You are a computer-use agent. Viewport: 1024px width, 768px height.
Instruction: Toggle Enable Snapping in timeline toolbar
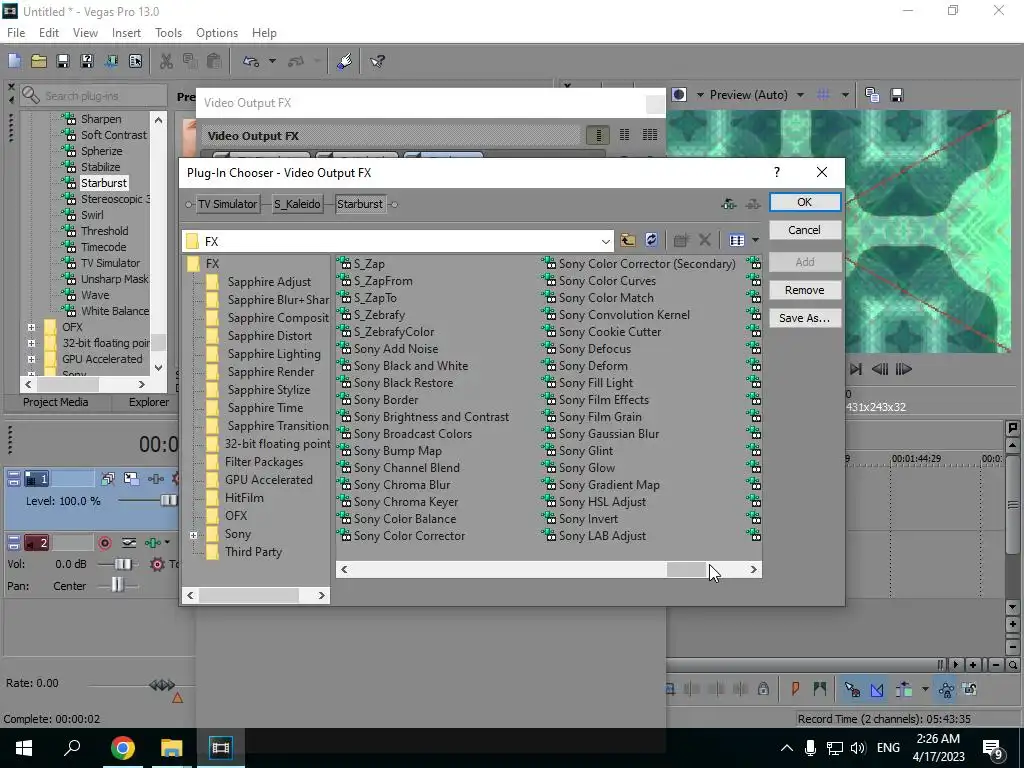(x=852, y=689)
